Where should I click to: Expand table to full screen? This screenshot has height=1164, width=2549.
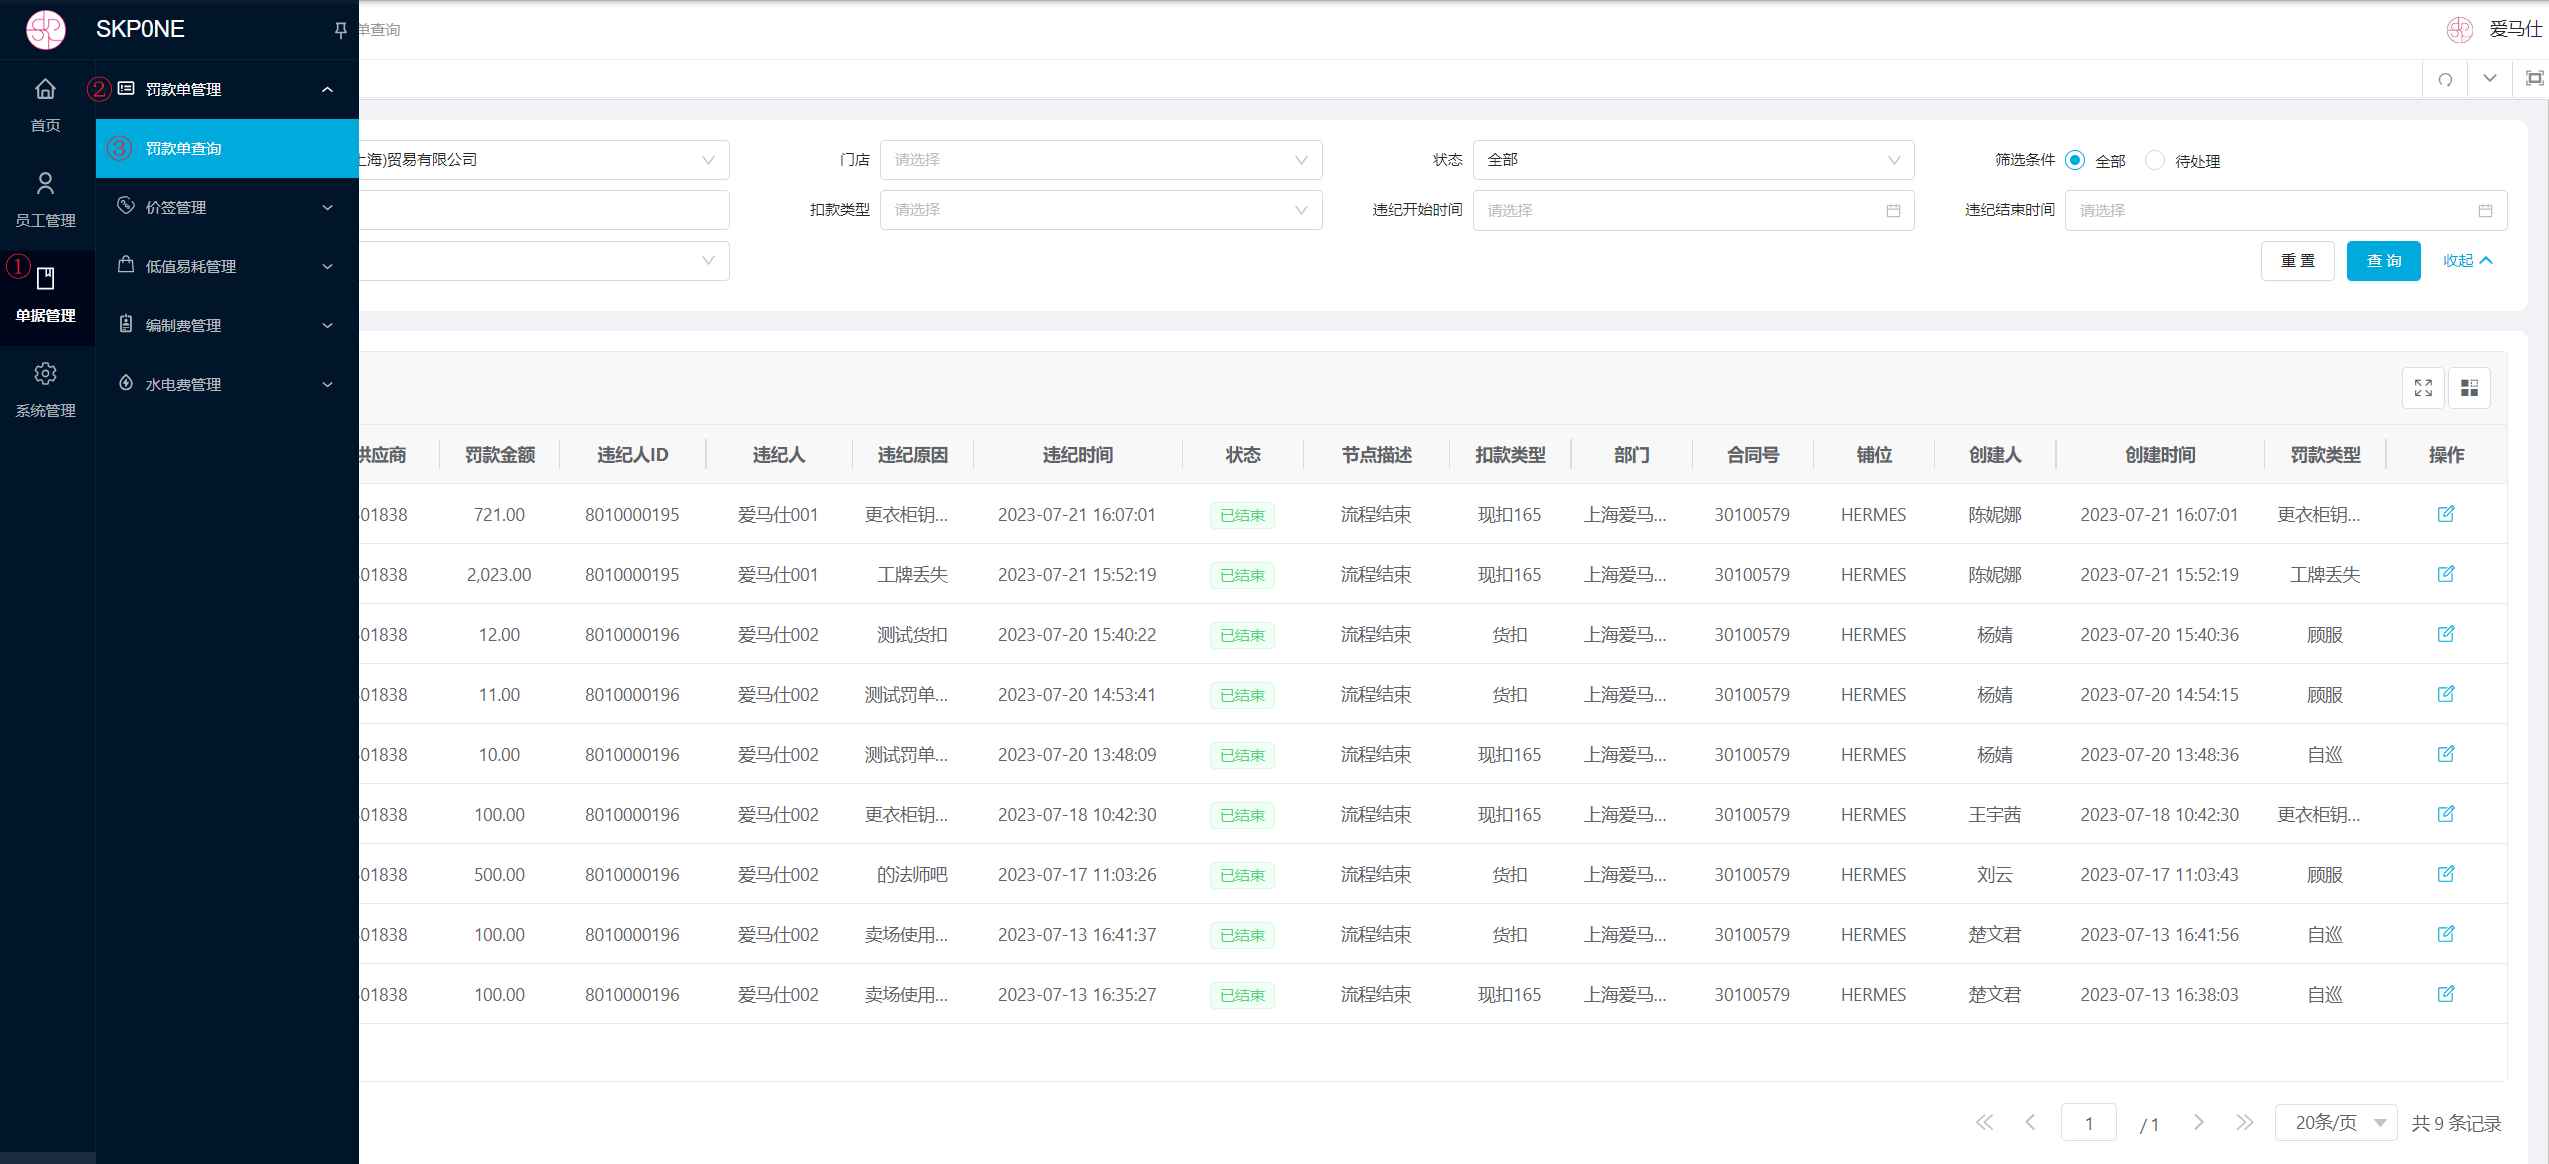click(x=2423, y=387)
